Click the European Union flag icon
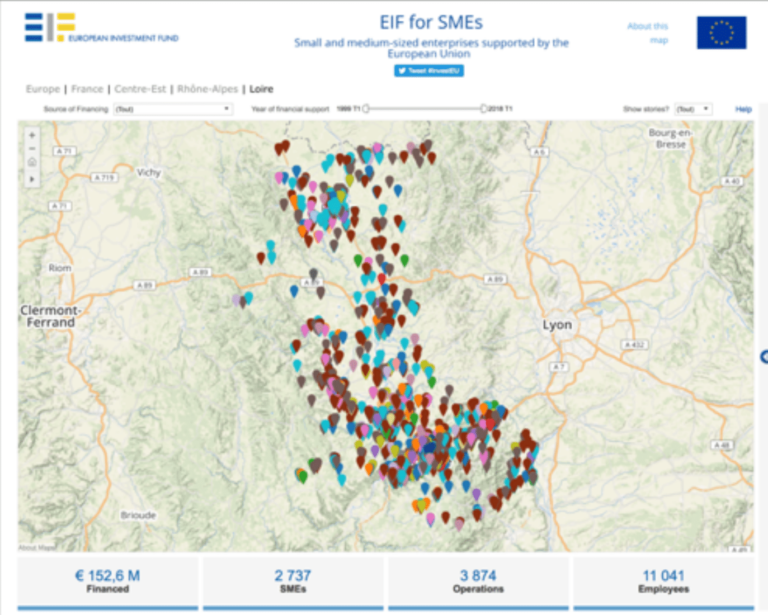The image size is (768, 615). pyautogui.click(x=721, y=33)
